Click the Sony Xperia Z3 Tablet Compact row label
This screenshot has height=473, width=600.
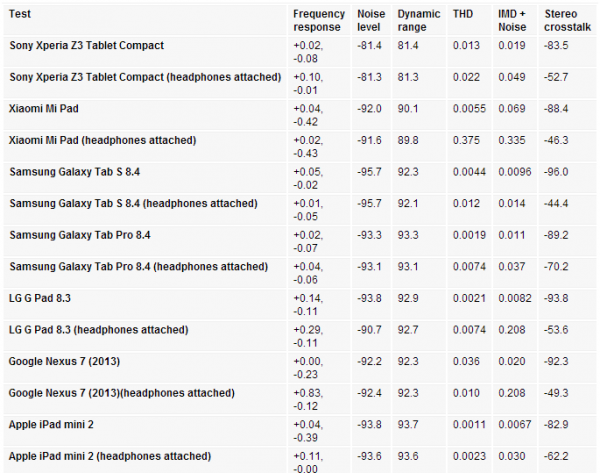(x=86, y=46)
